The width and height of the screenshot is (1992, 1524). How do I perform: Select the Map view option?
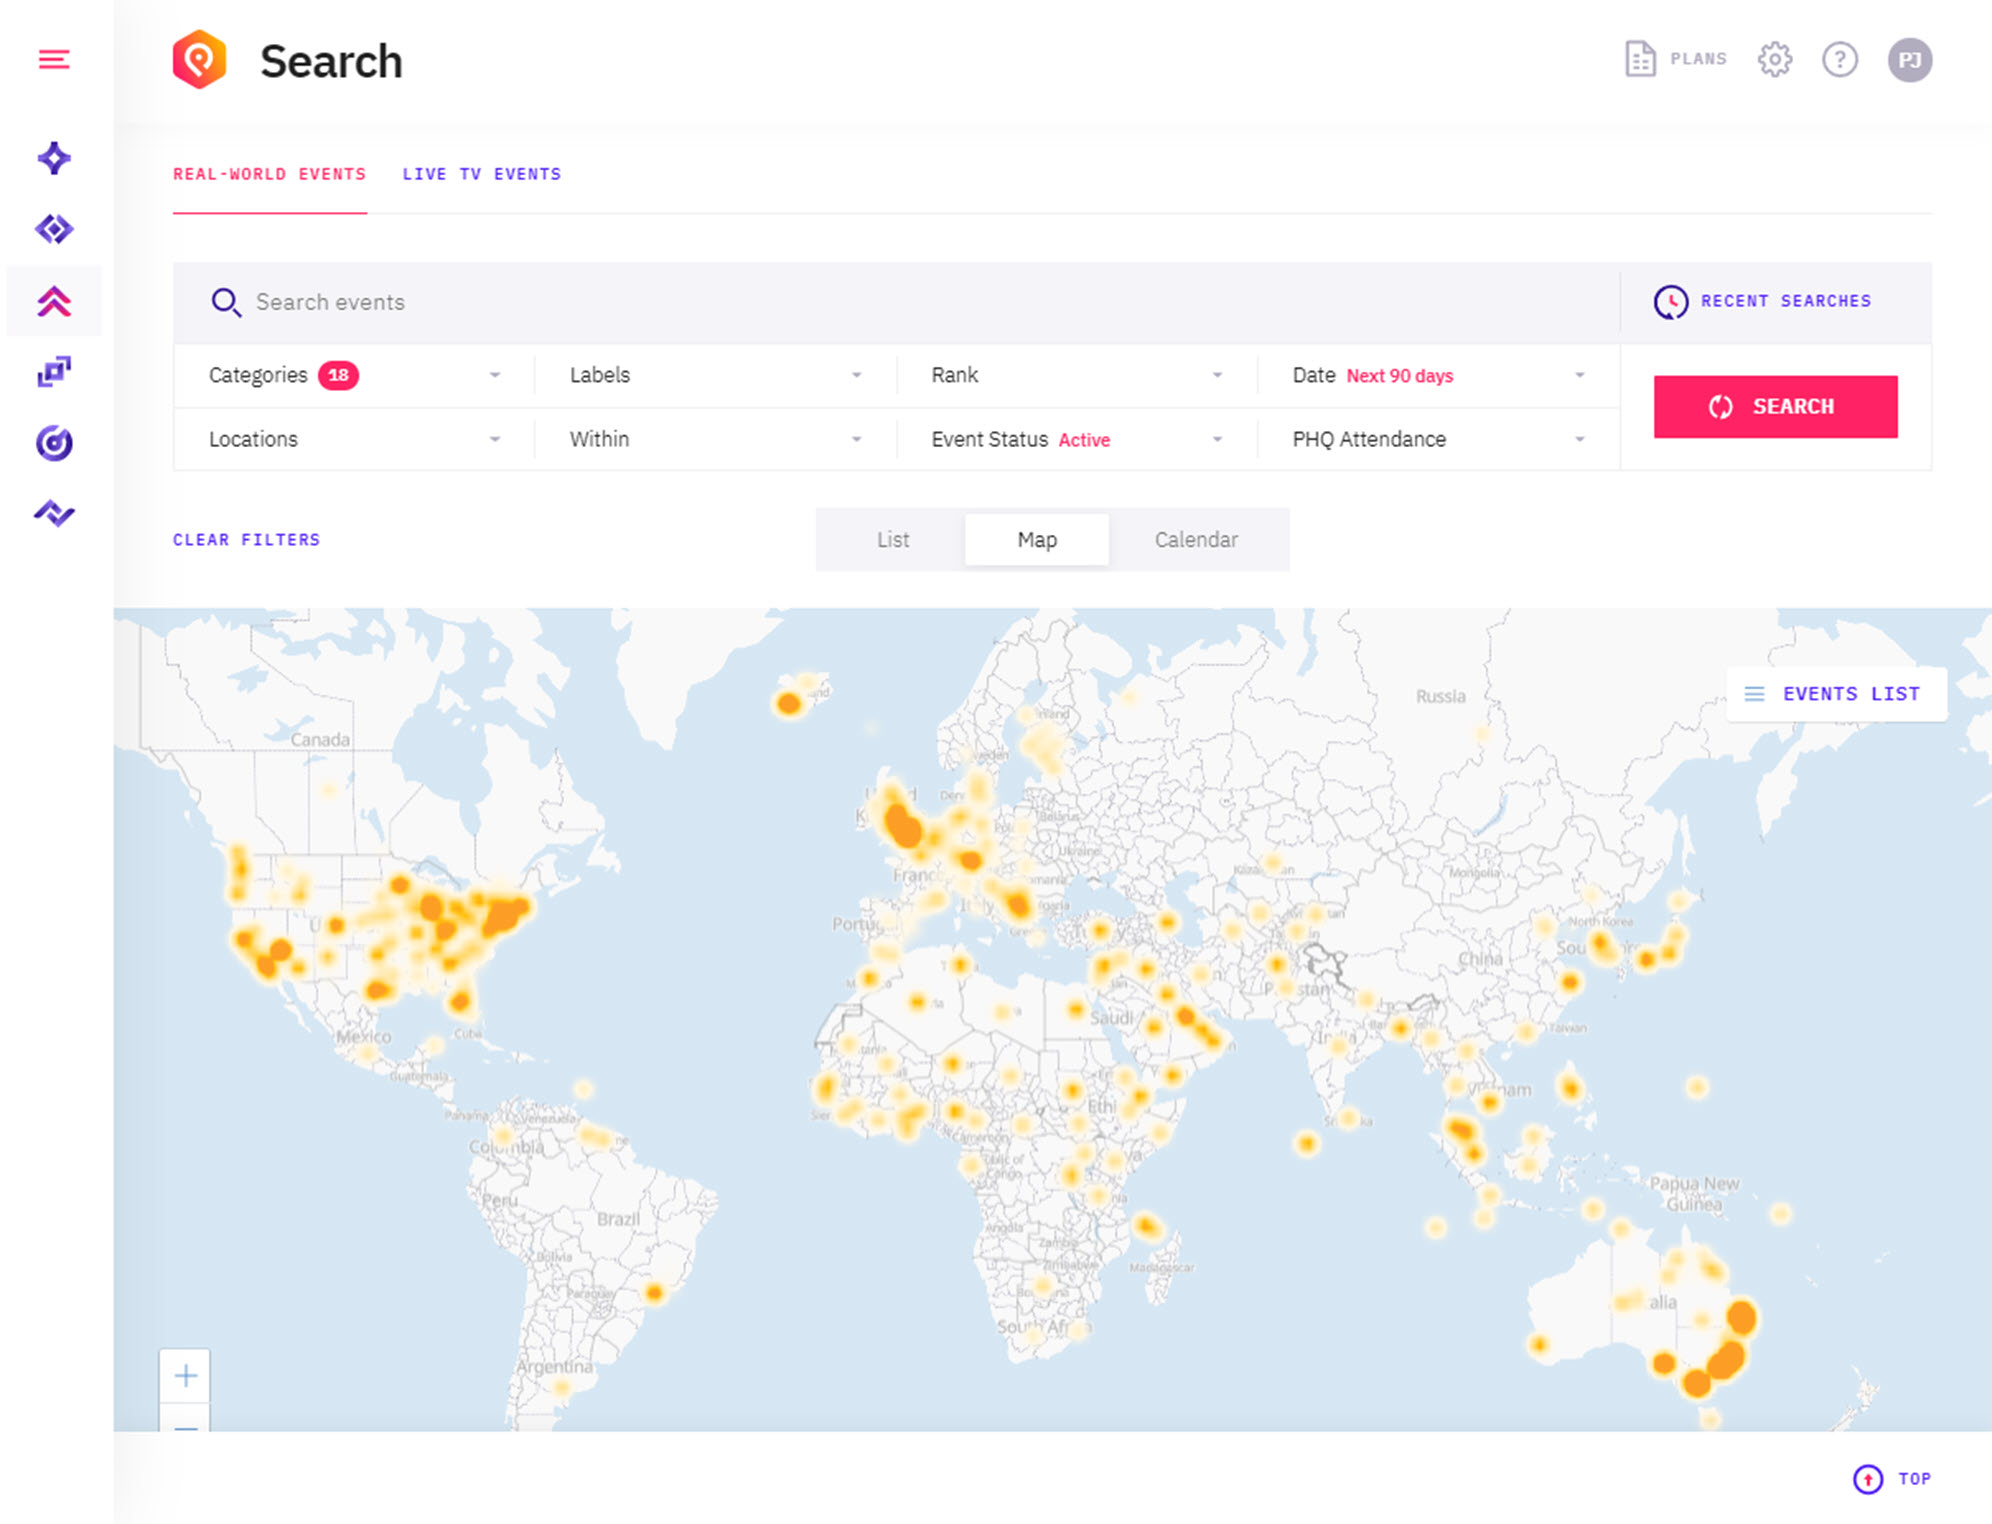(x=1037, y=540)
